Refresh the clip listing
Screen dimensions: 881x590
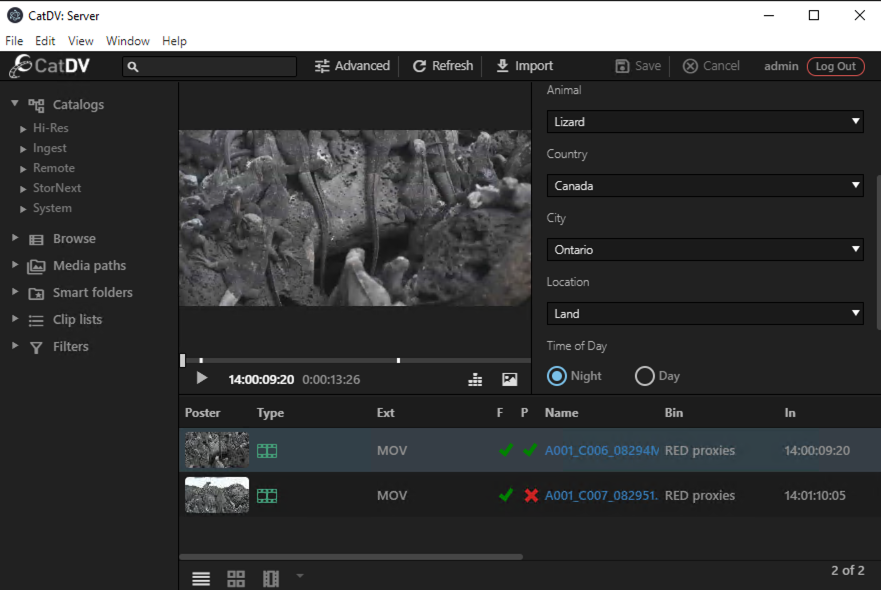[x=443, y=66]
